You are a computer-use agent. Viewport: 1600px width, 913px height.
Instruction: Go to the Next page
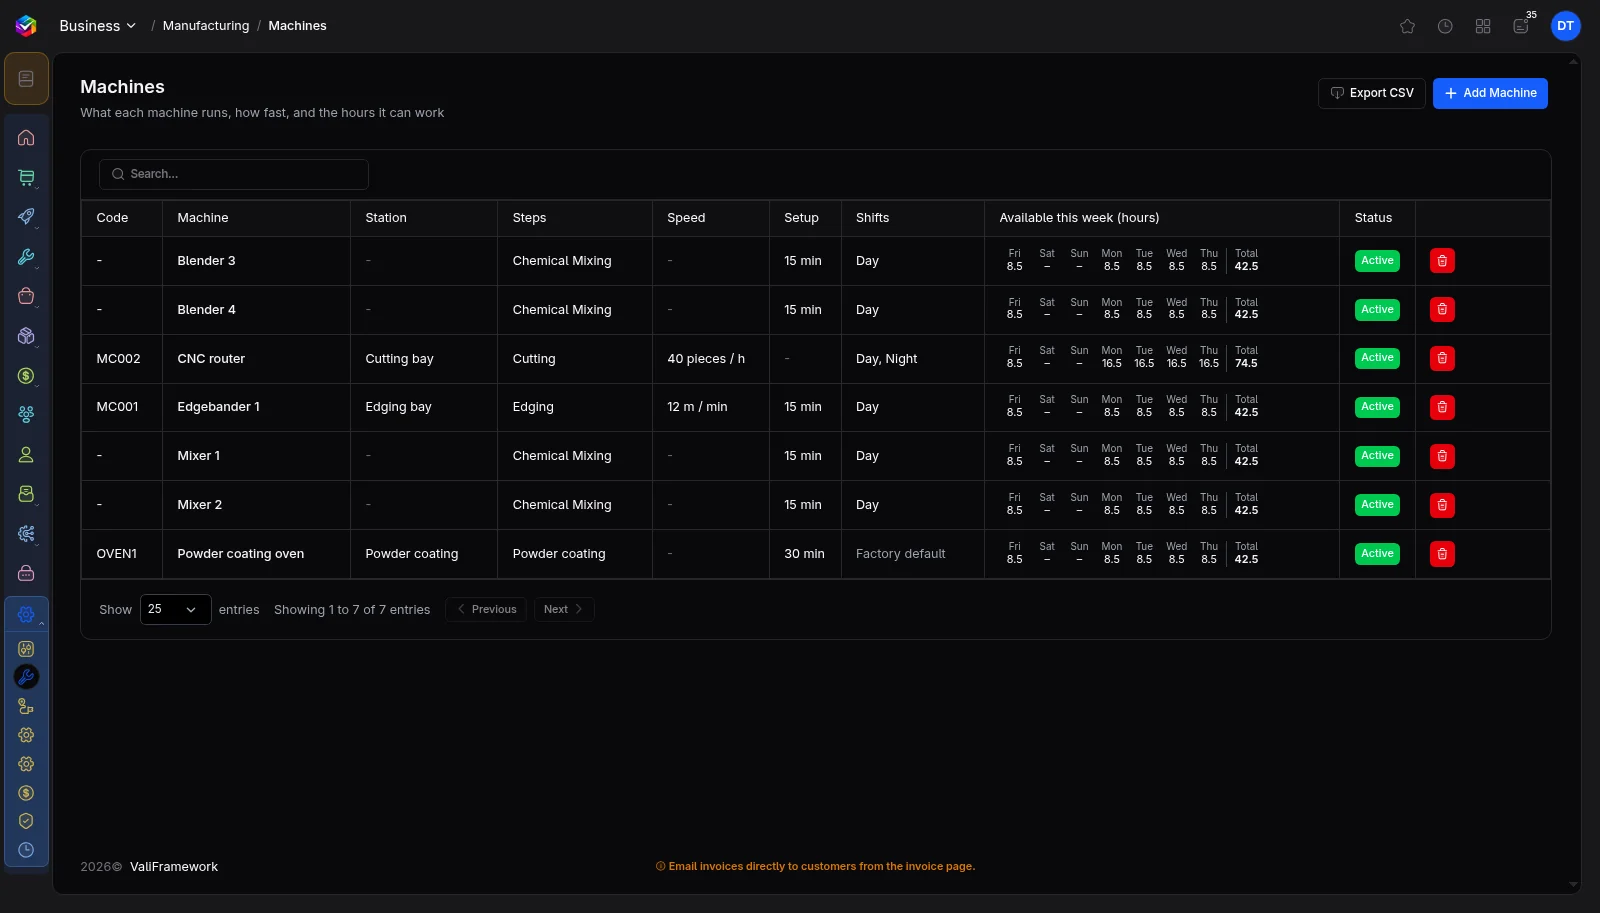pyautogui.click(x=564, y=609)
